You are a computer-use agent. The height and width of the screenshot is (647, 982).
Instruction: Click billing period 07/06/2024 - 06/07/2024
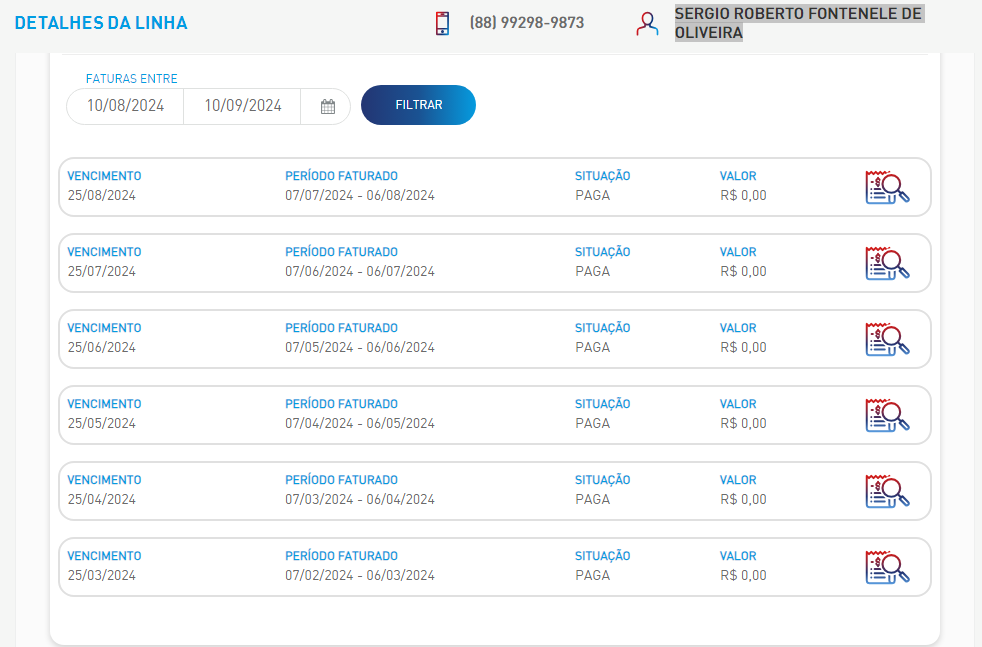click(x=360, y=271)
